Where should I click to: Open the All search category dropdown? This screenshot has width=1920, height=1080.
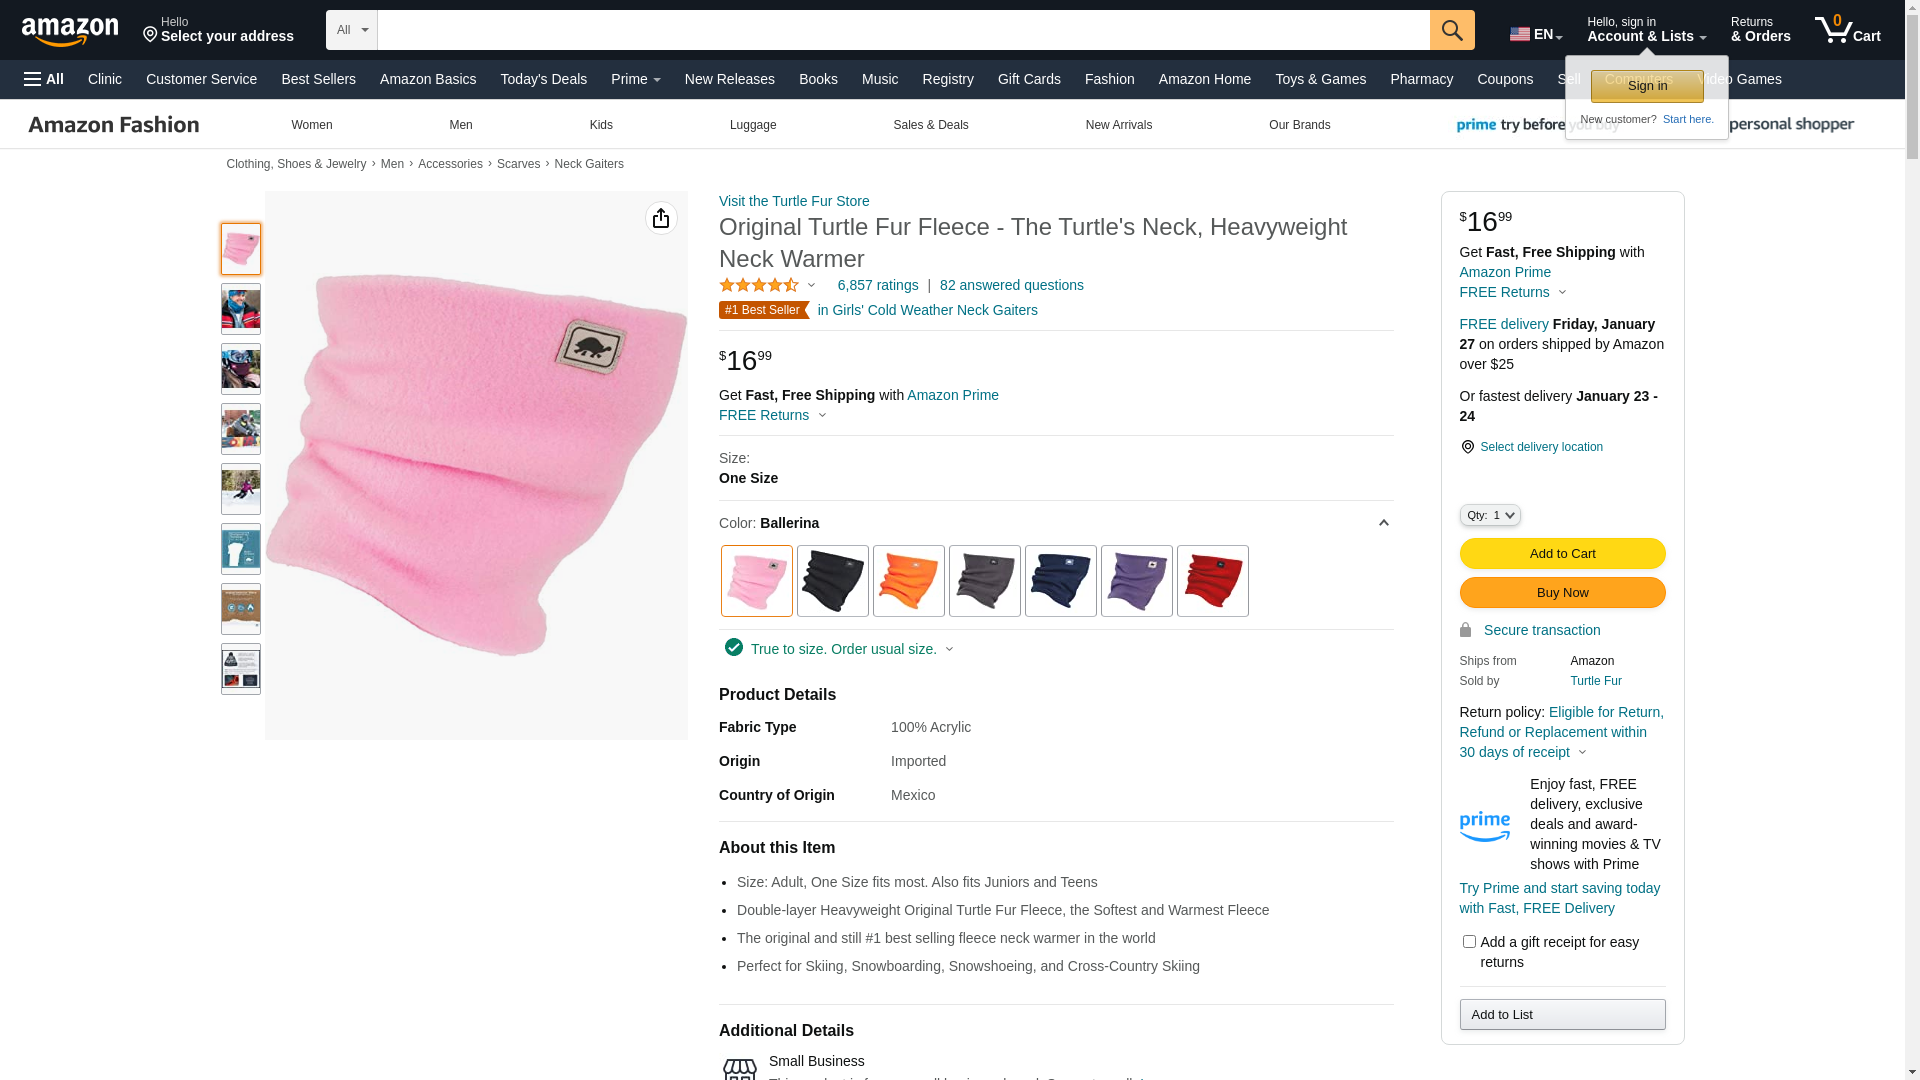[352, 30]
